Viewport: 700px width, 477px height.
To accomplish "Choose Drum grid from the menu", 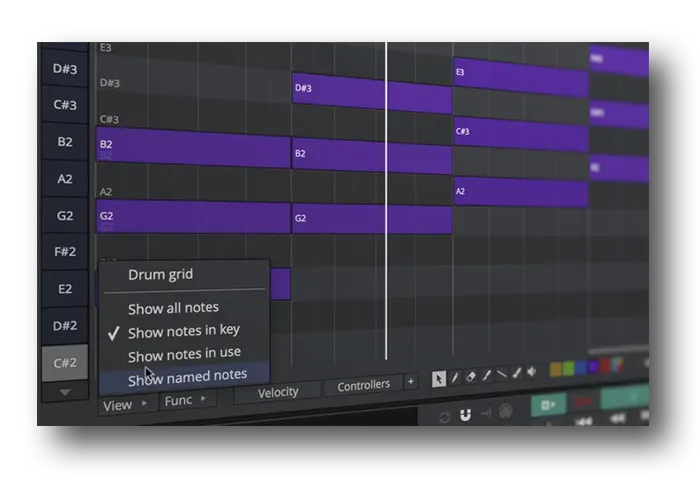I will click(x=160, y=274).
